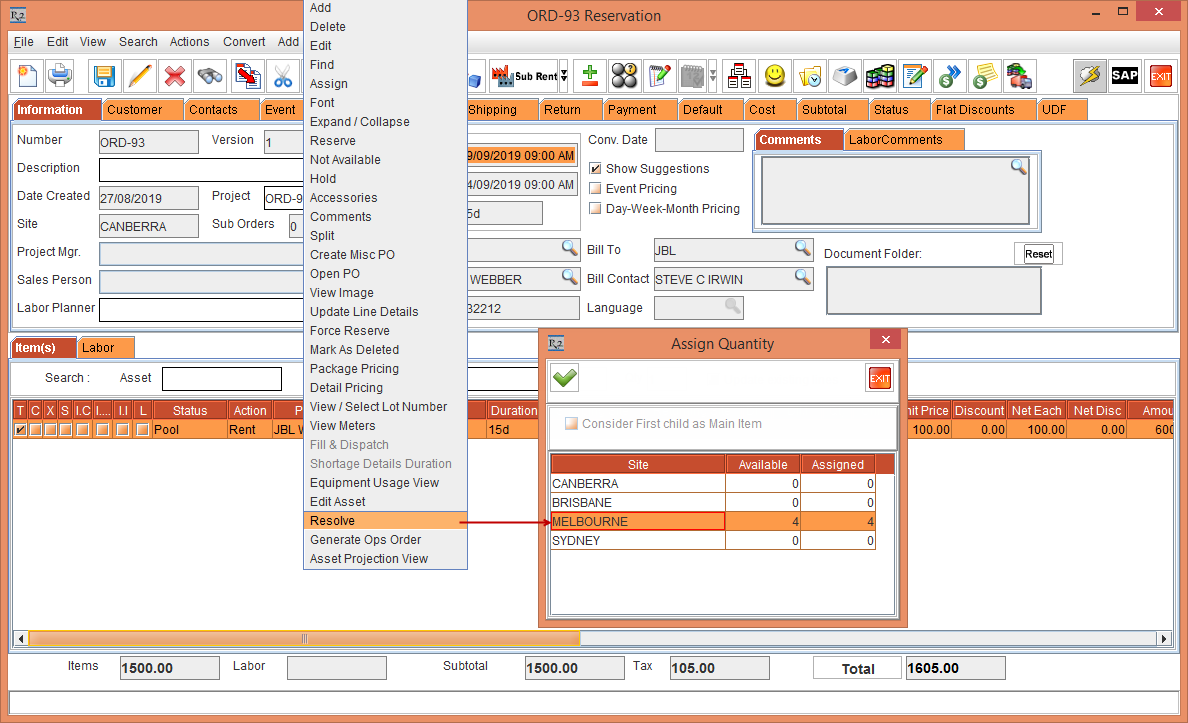Click the SAP toolbar icon
Viewport: 1188px width, 723px height.
click(x=1125, y=76)
